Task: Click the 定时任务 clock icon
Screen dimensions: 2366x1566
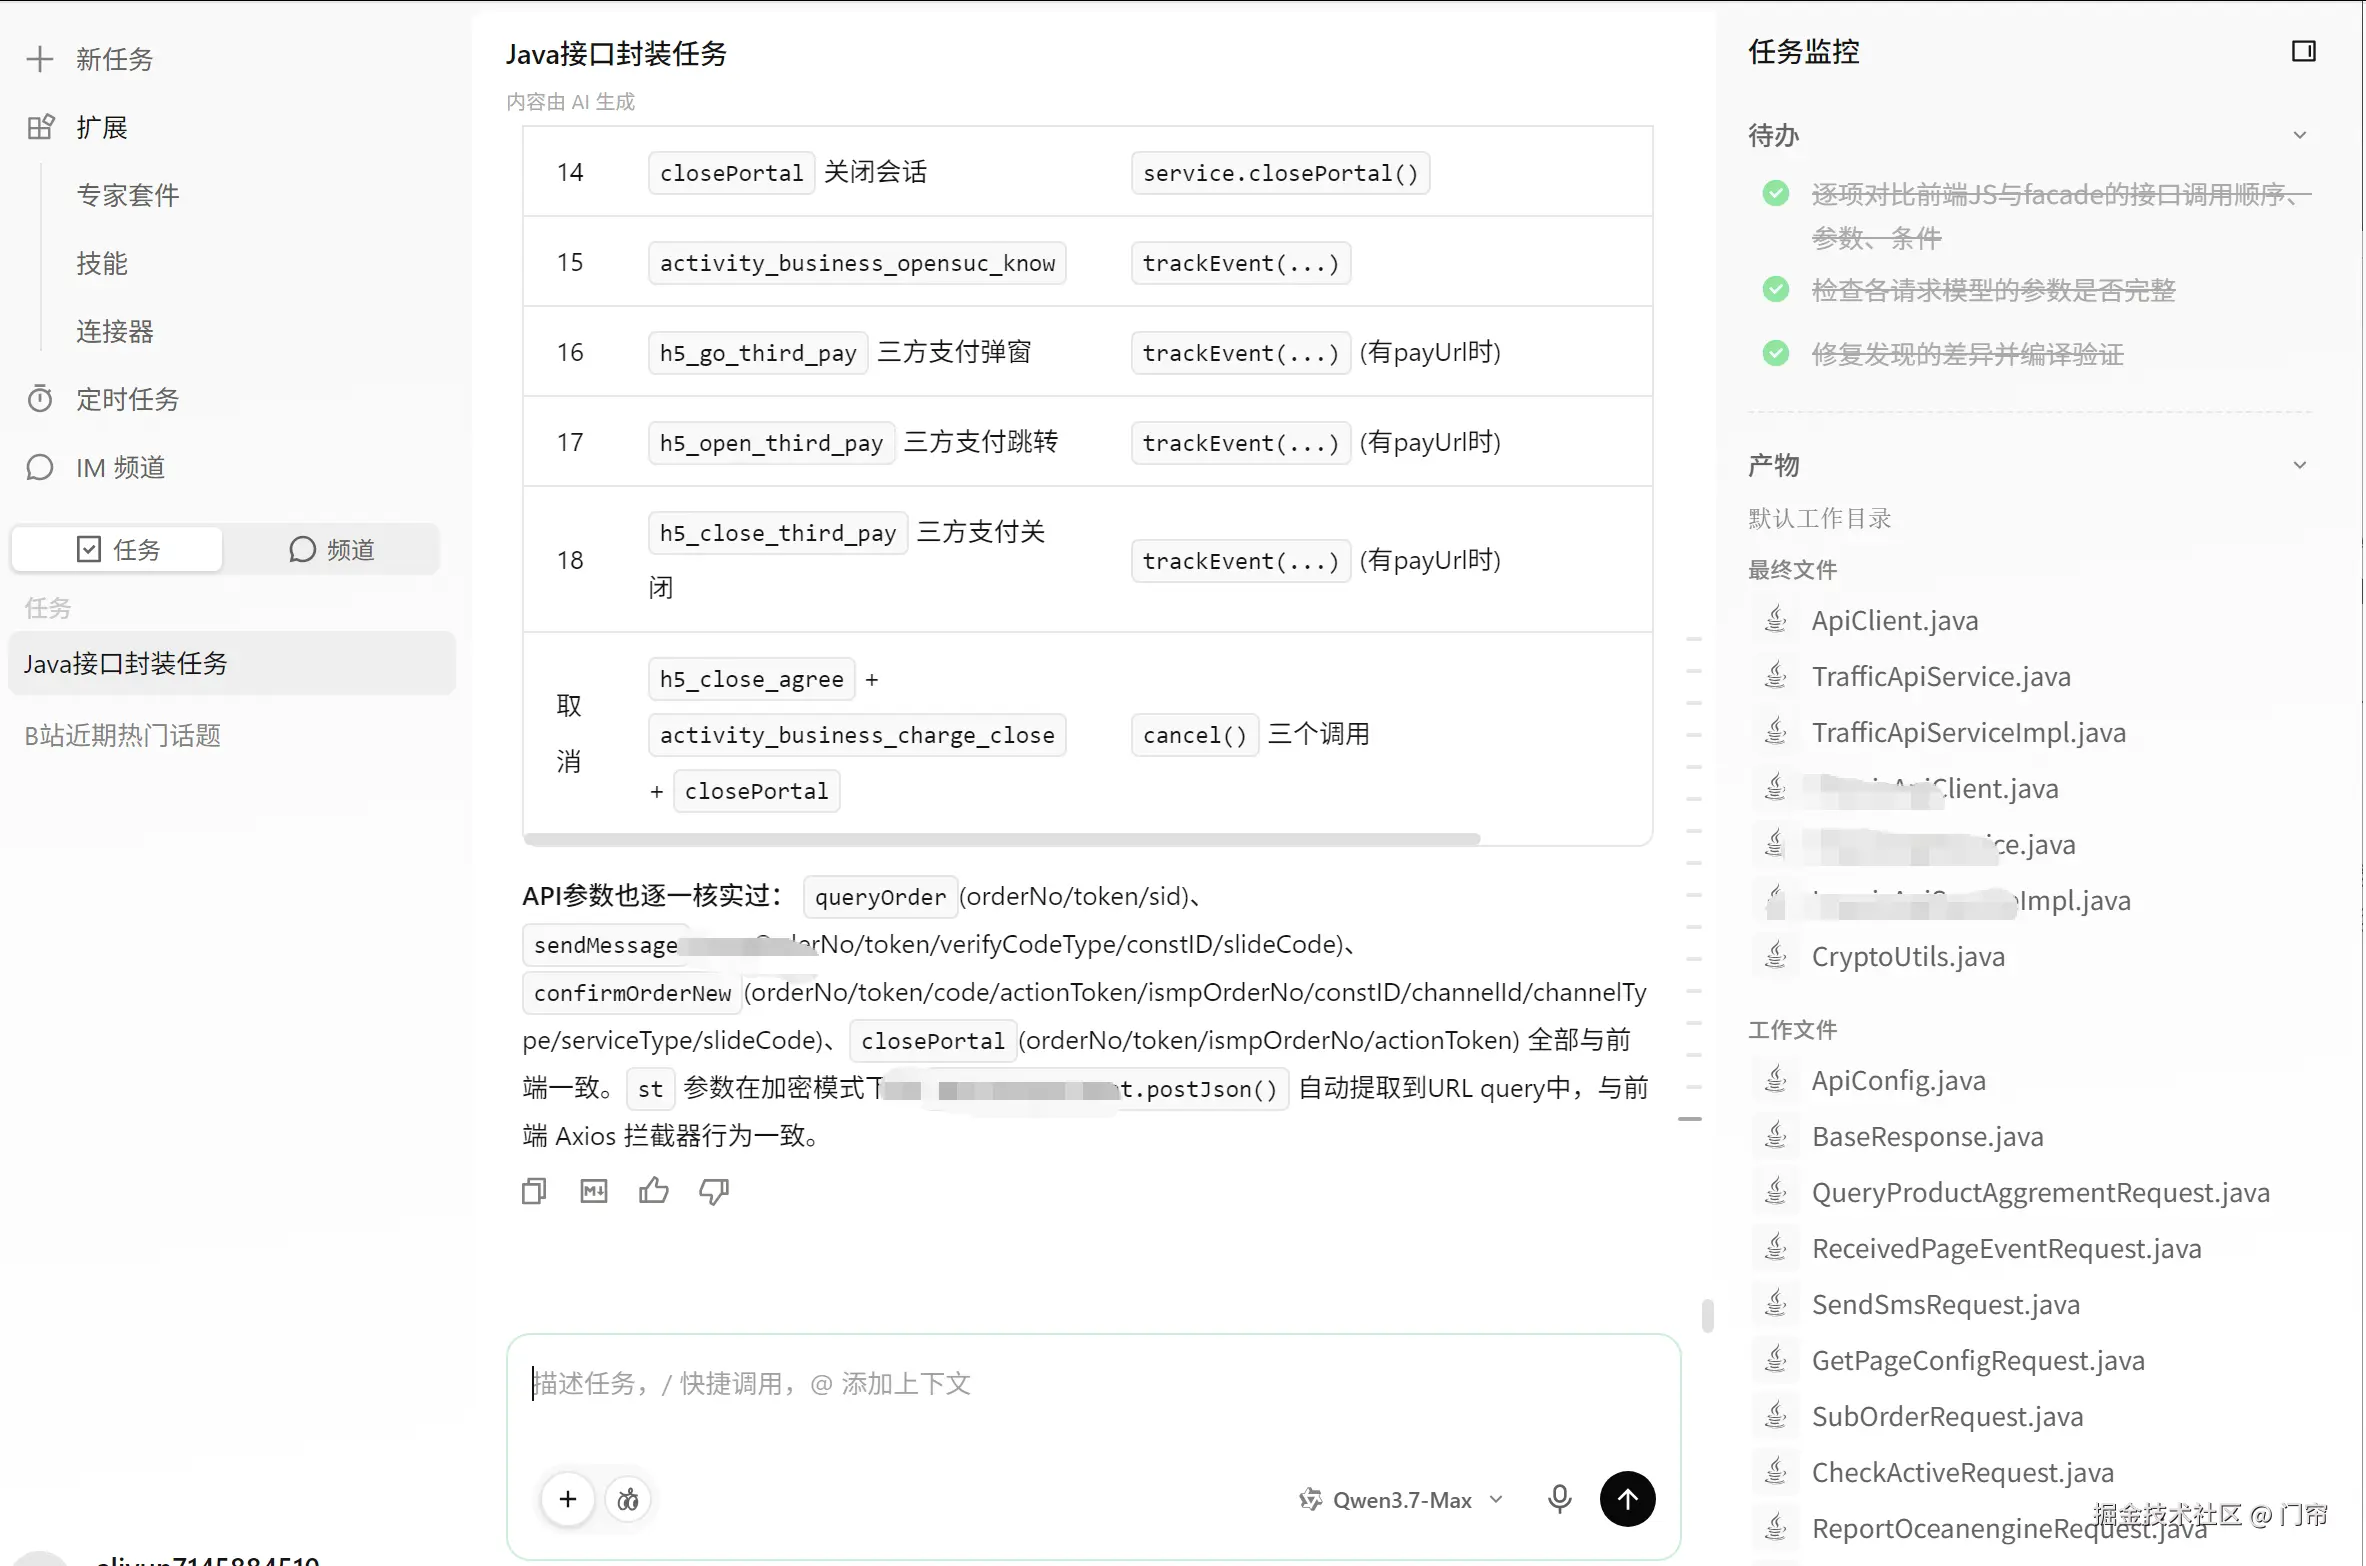Action: point(40,399)
